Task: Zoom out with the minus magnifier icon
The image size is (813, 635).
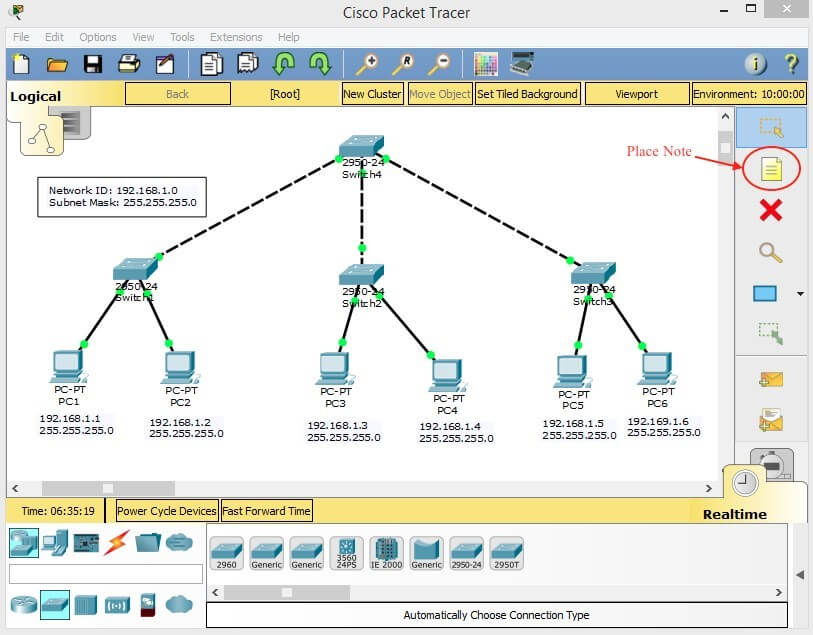Action: pyautogui.click(x=439, y=65)
